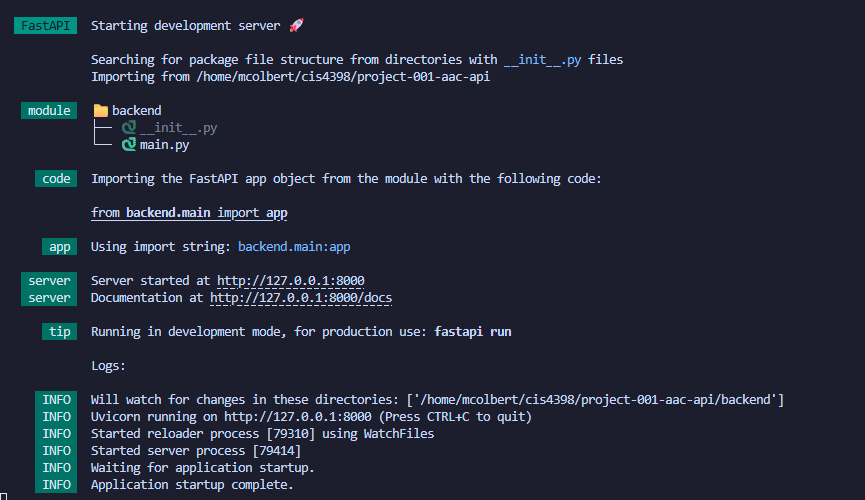Viewport: 865px width, 500px height.
Task: Click the blue __init__.py text in the search line
Action: tap(543, 59)
